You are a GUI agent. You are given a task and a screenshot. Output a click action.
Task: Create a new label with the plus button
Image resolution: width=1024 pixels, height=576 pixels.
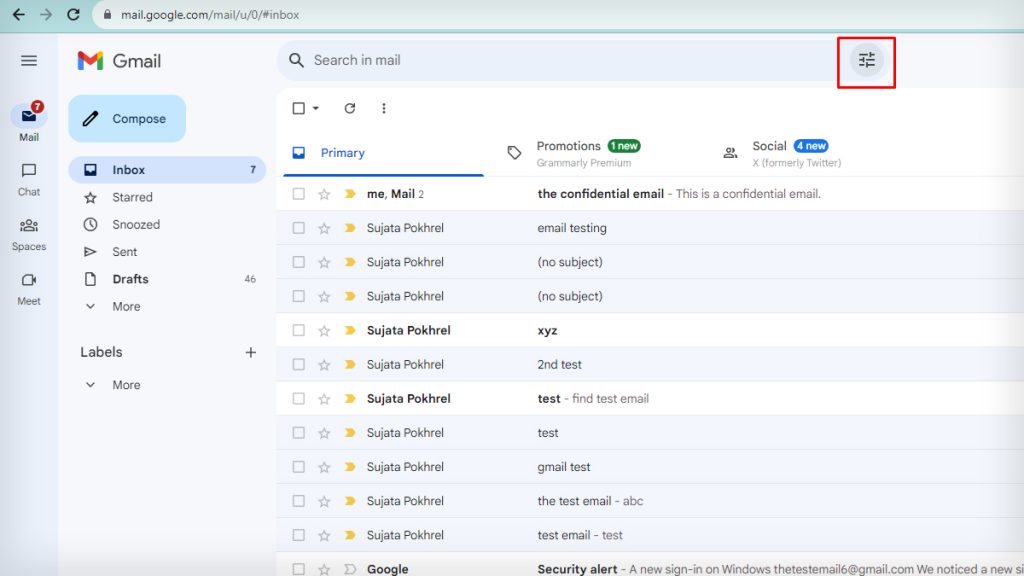tap(251, 352)
